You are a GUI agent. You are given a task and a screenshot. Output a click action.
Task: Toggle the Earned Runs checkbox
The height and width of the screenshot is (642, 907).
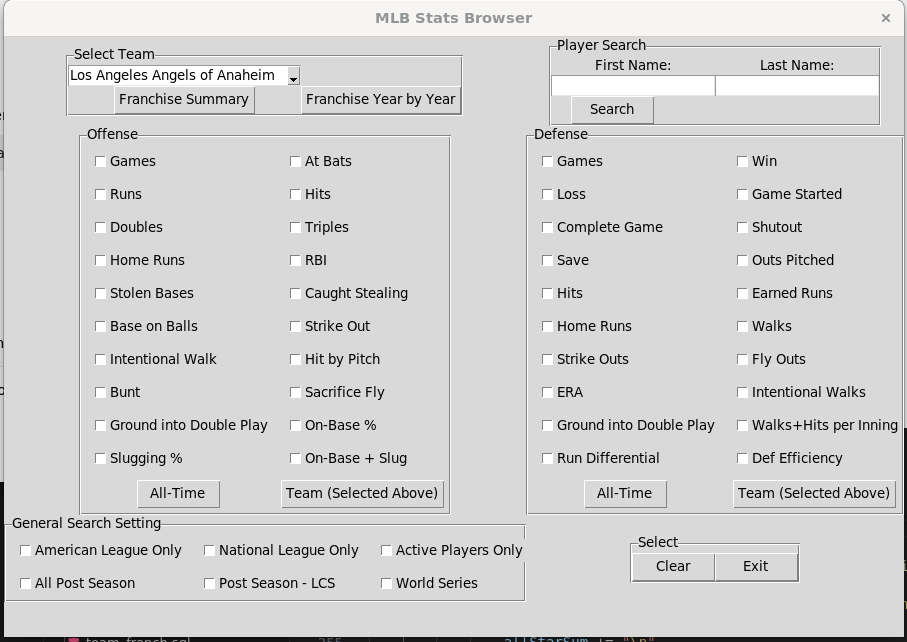[x=742, y=293]
